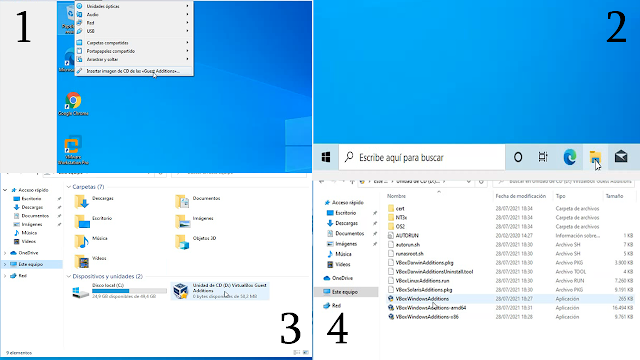Sort files by Fecha de modificación column
Viewport: 640px width, 360px height.
(521, 196)
